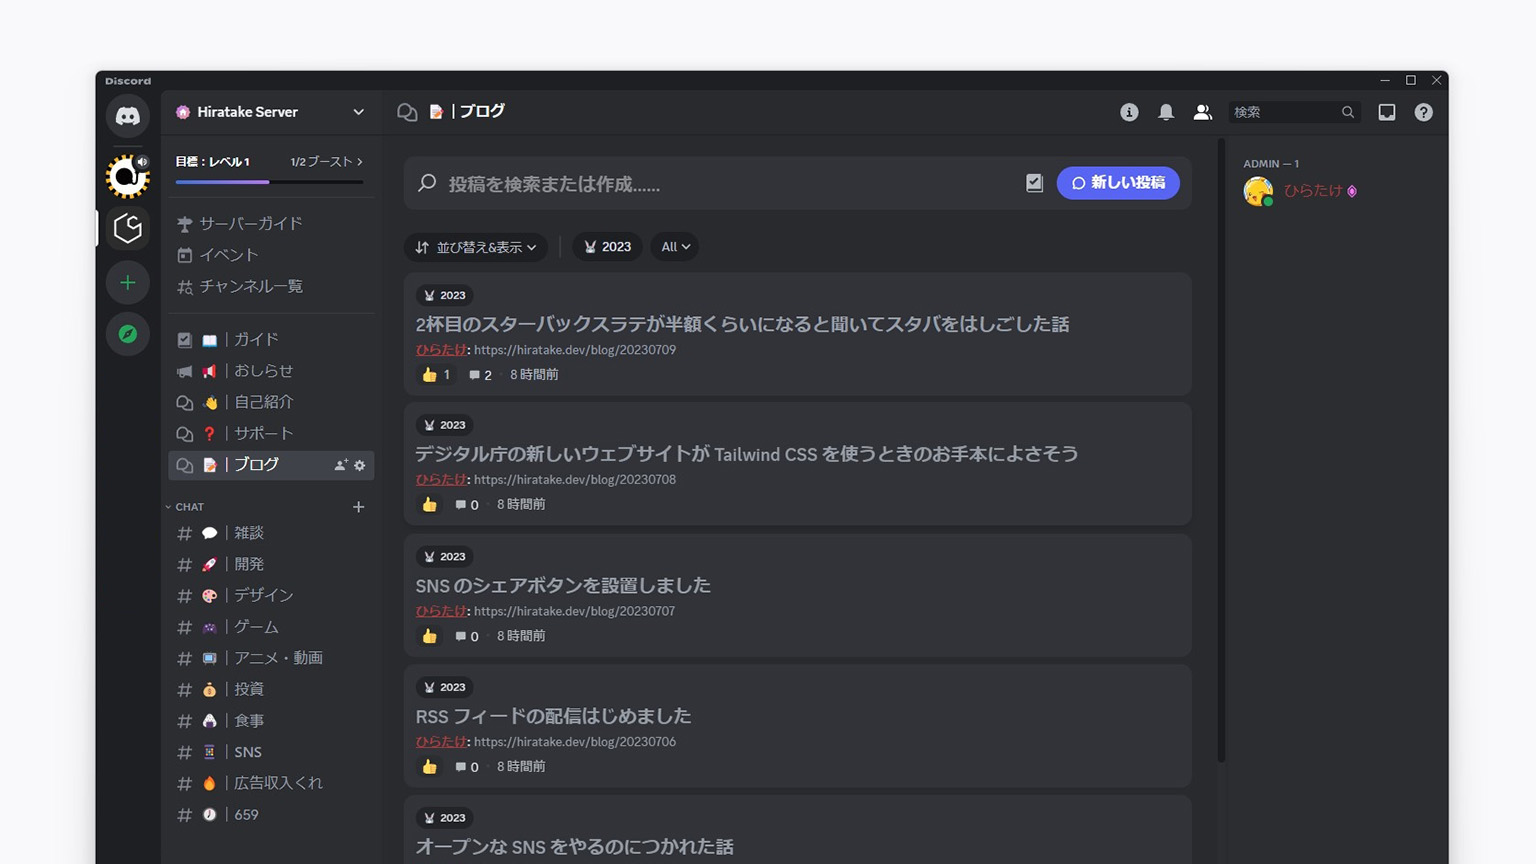Open the All tags dropdown
The height and width of the screenshot is (864, 1536).
(x=675, y=247)
